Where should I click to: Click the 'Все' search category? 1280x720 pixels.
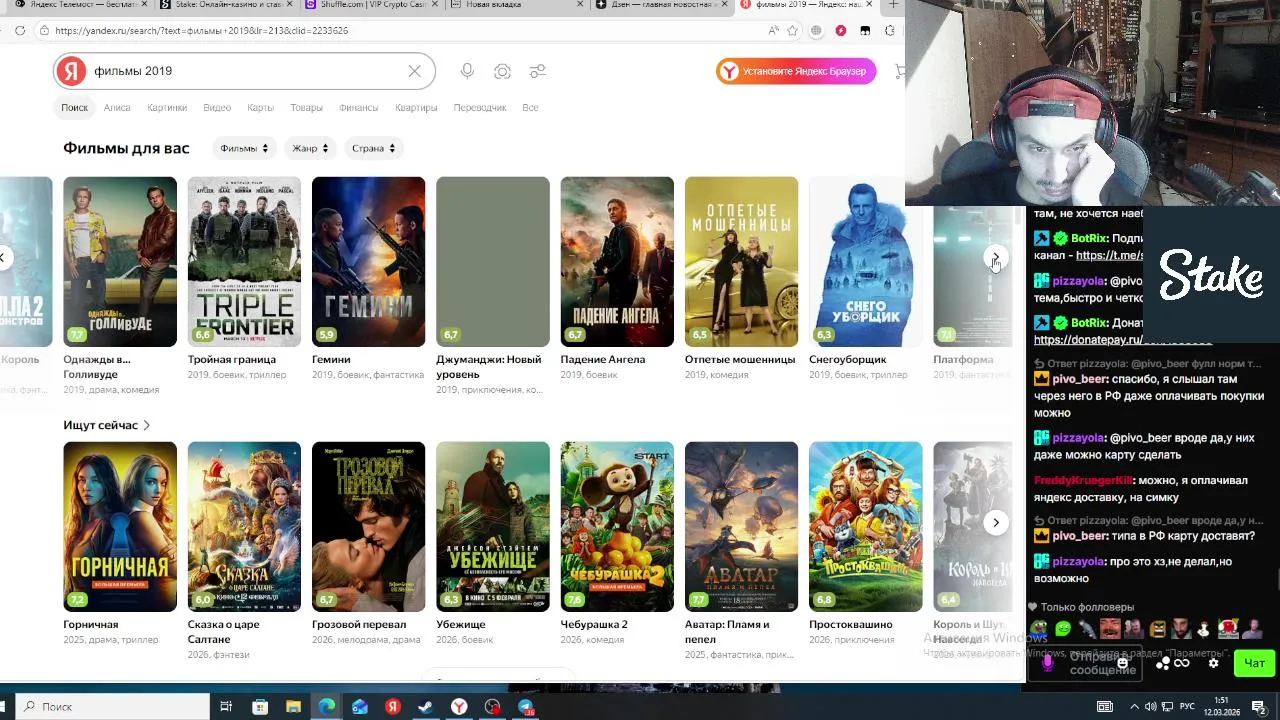[x=530, y=107]
